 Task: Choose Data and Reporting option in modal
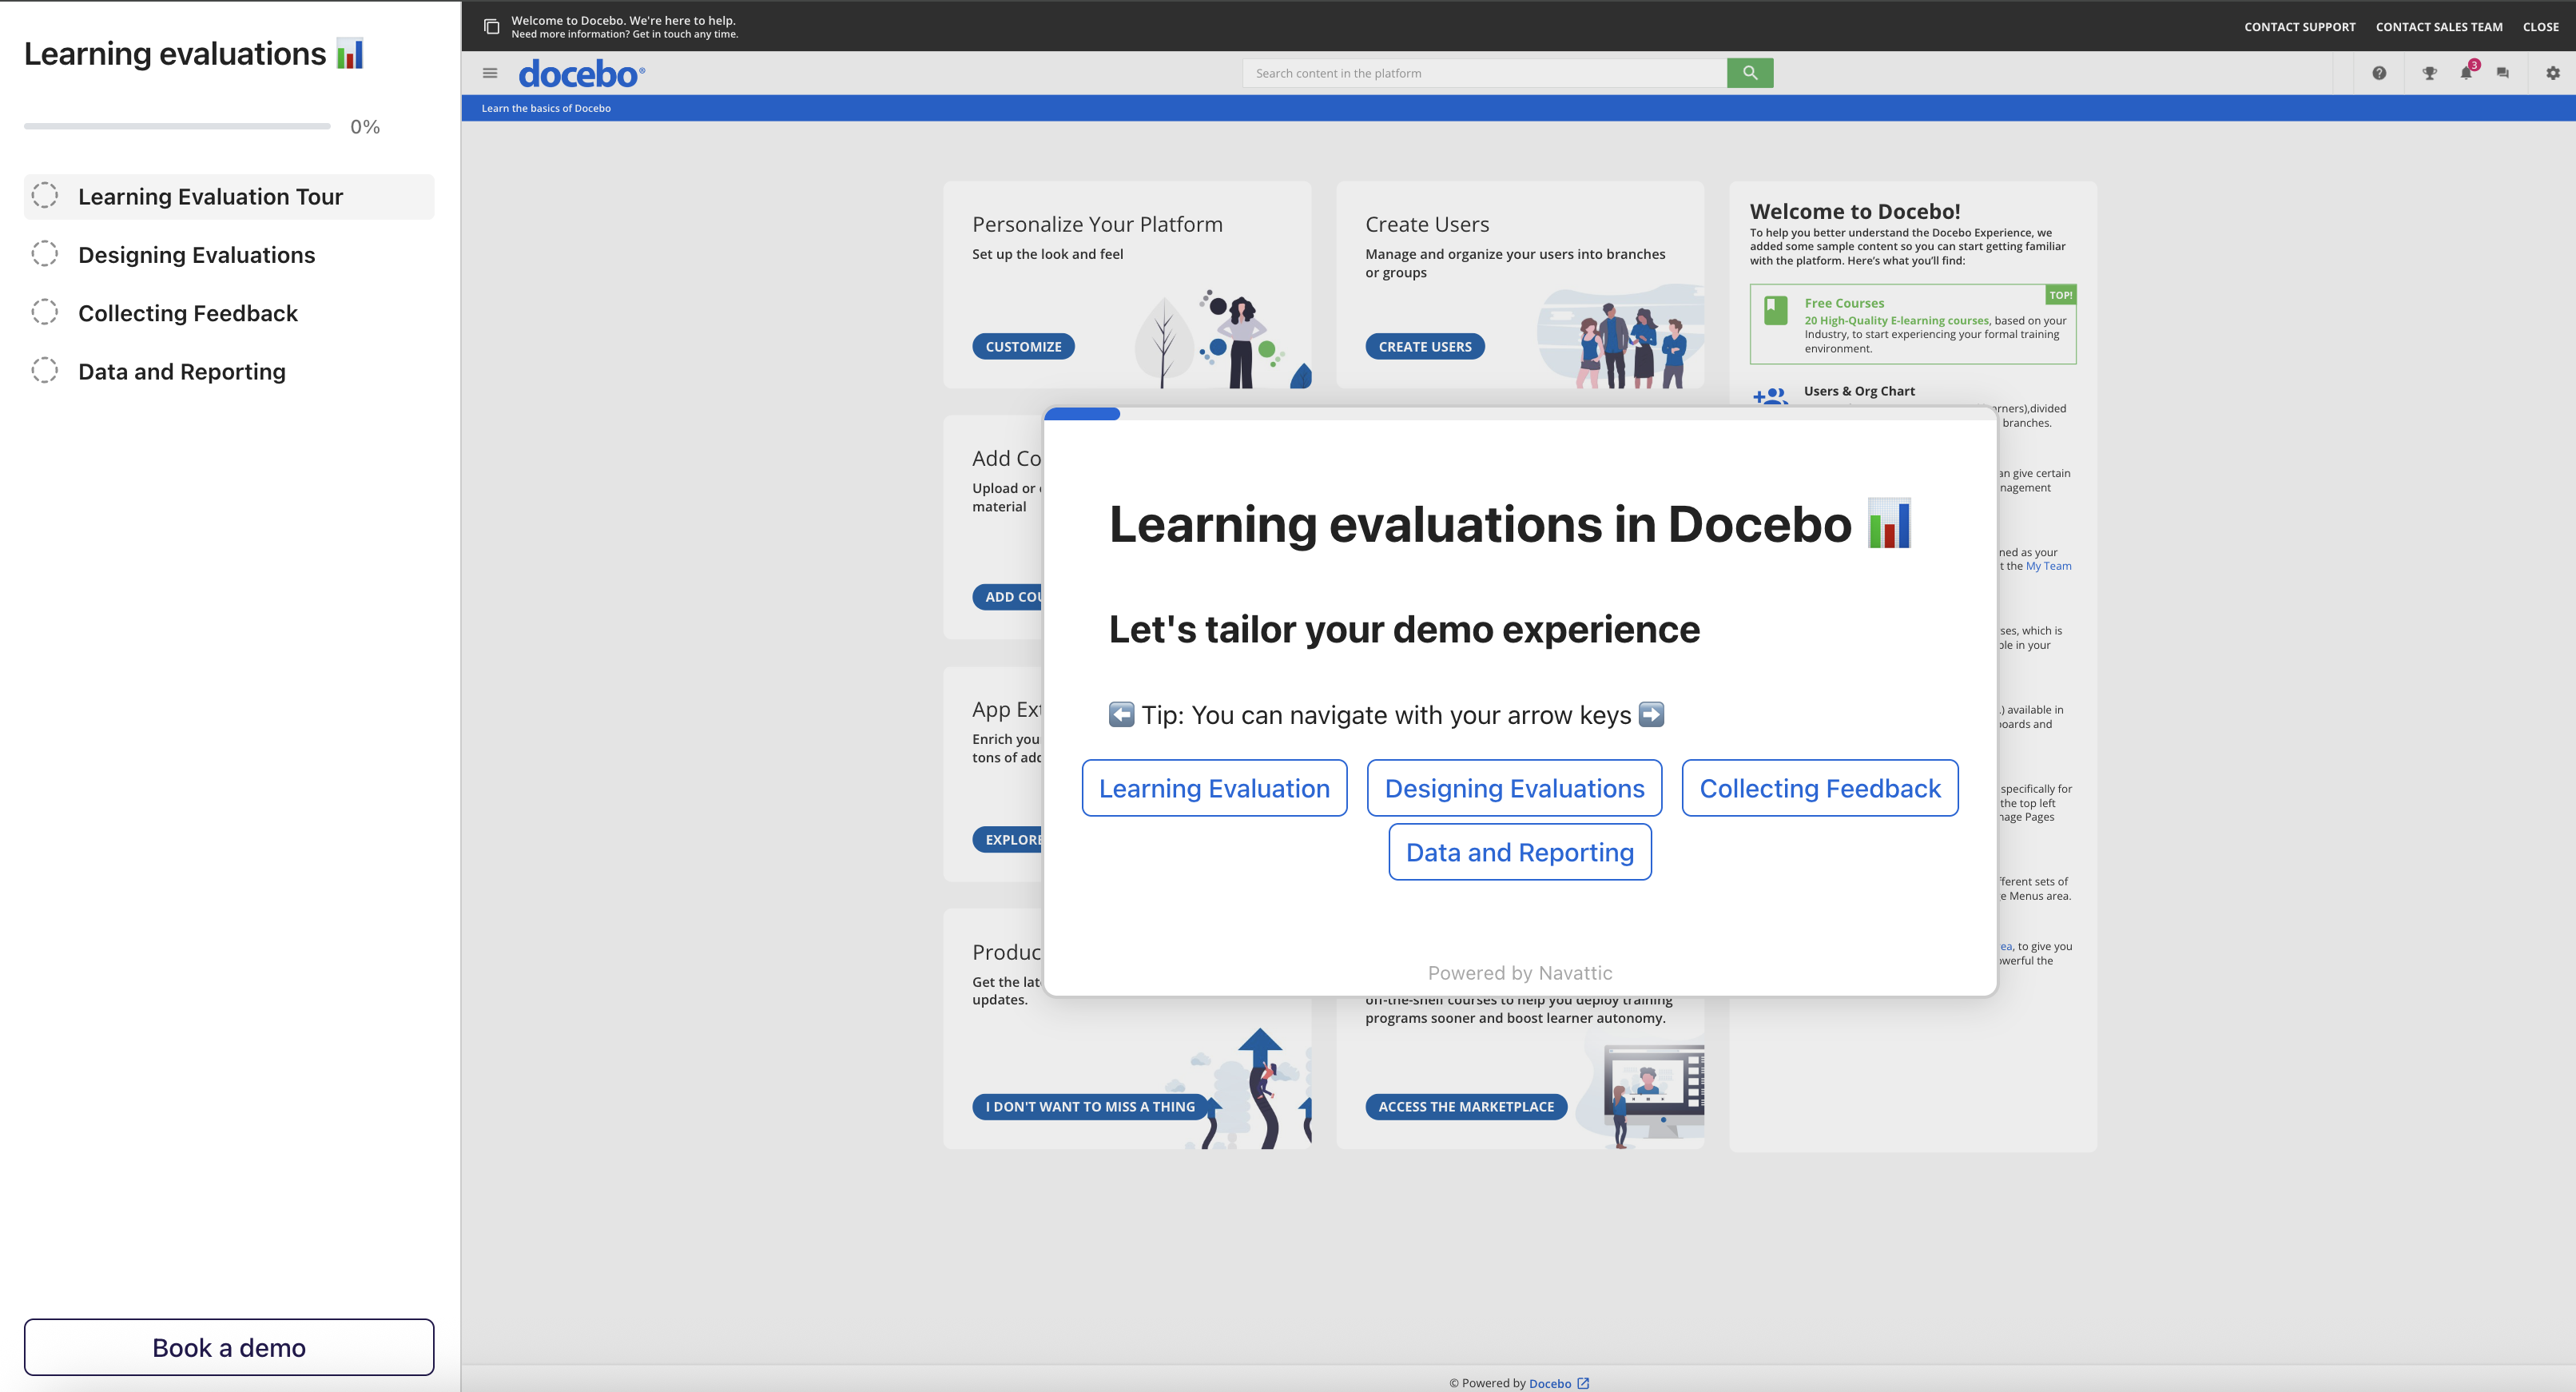pyautogui.click(x=1519, y=852)
